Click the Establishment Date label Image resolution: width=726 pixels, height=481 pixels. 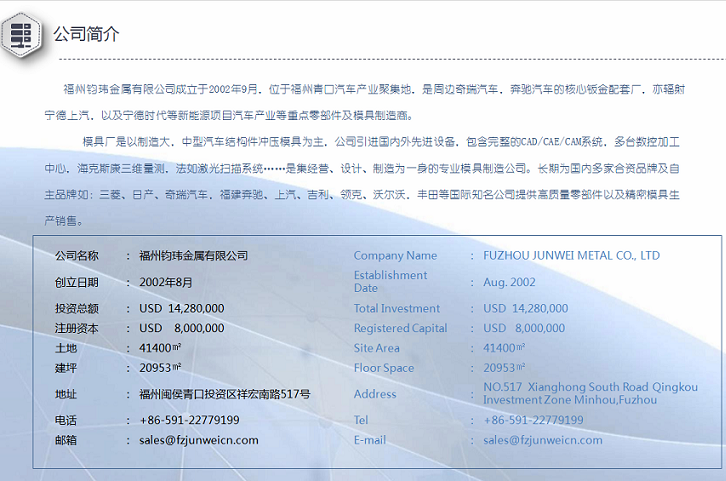pyautogui.click(x=390, y=281)
